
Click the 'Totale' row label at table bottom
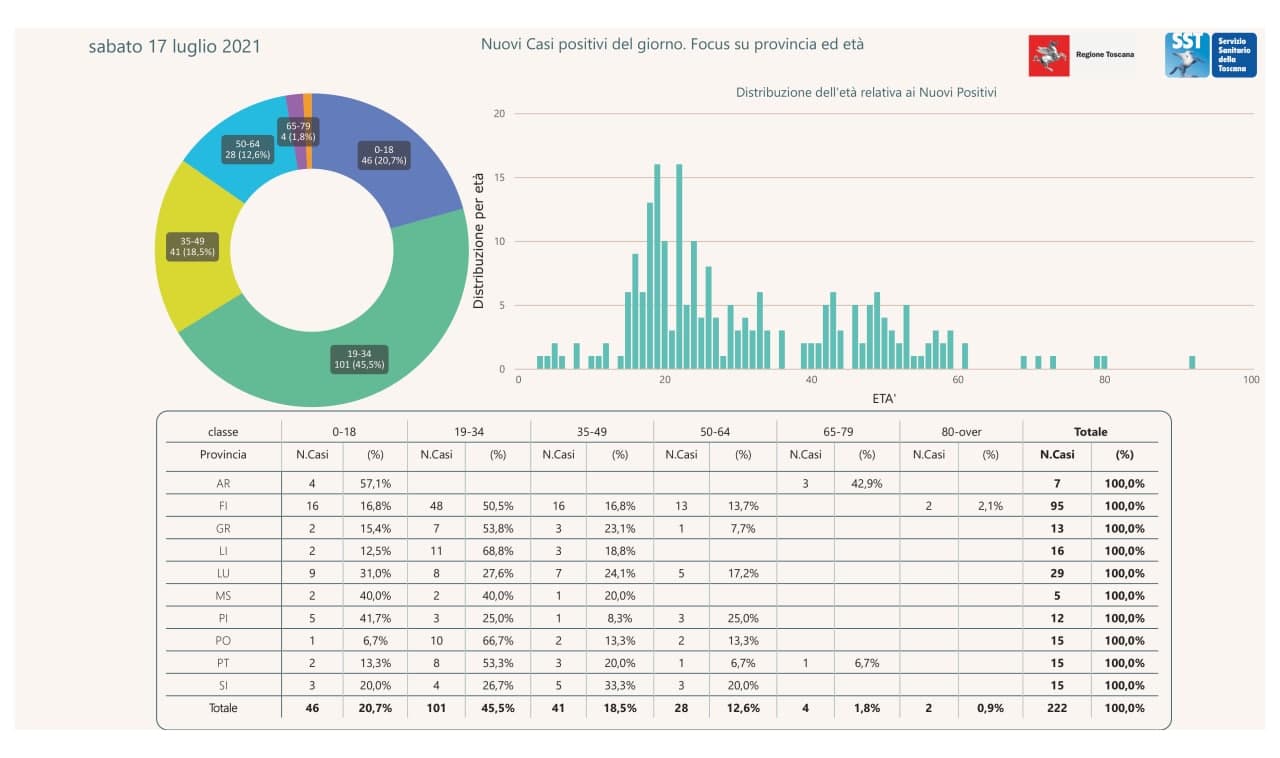pos(223,708)
